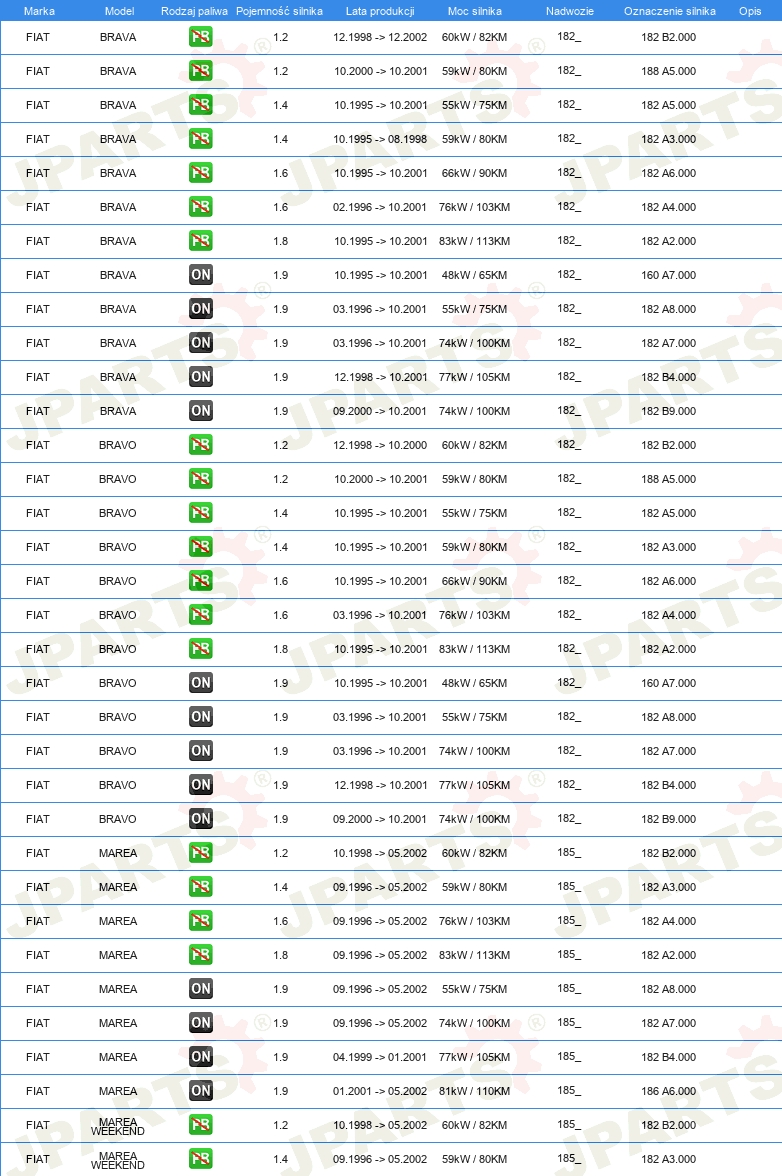Click 'BRAVO' model cell in 182 A6.000 row
This screenshot has width=782, height=1176.
pos(118,581)
